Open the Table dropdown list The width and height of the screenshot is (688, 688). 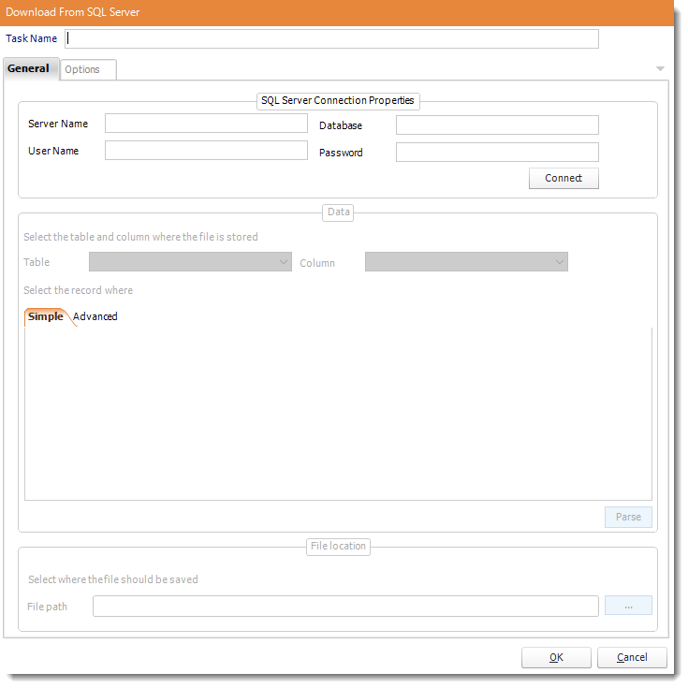[190, 262]
